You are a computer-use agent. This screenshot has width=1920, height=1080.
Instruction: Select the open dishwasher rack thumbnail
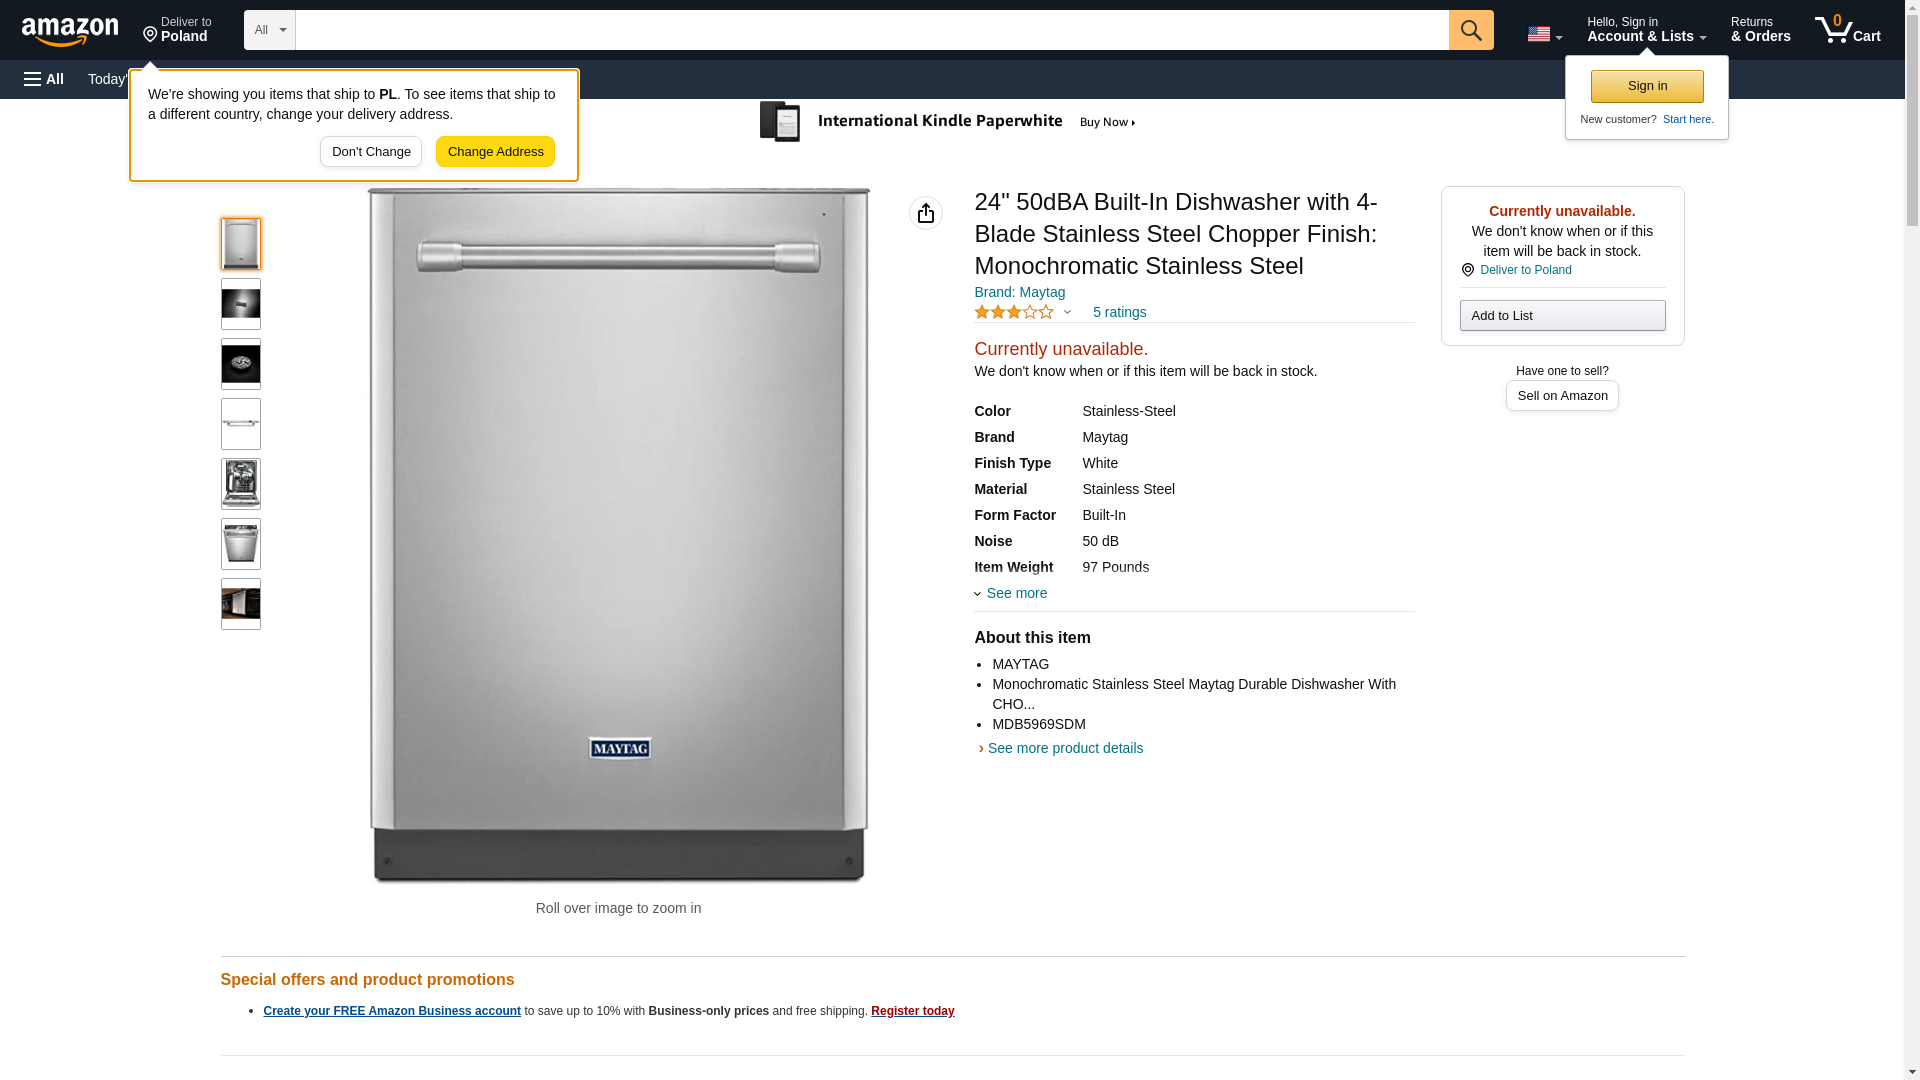[241, 484]
